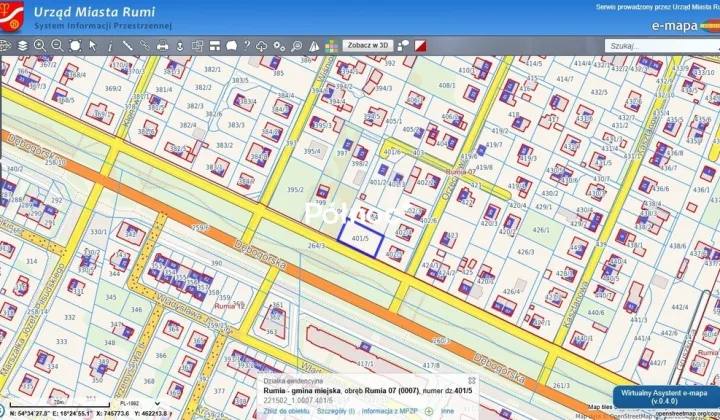Screen dimensions: 720x420
Task: Click the Rumia 12 district label
Action: (230, 306)
